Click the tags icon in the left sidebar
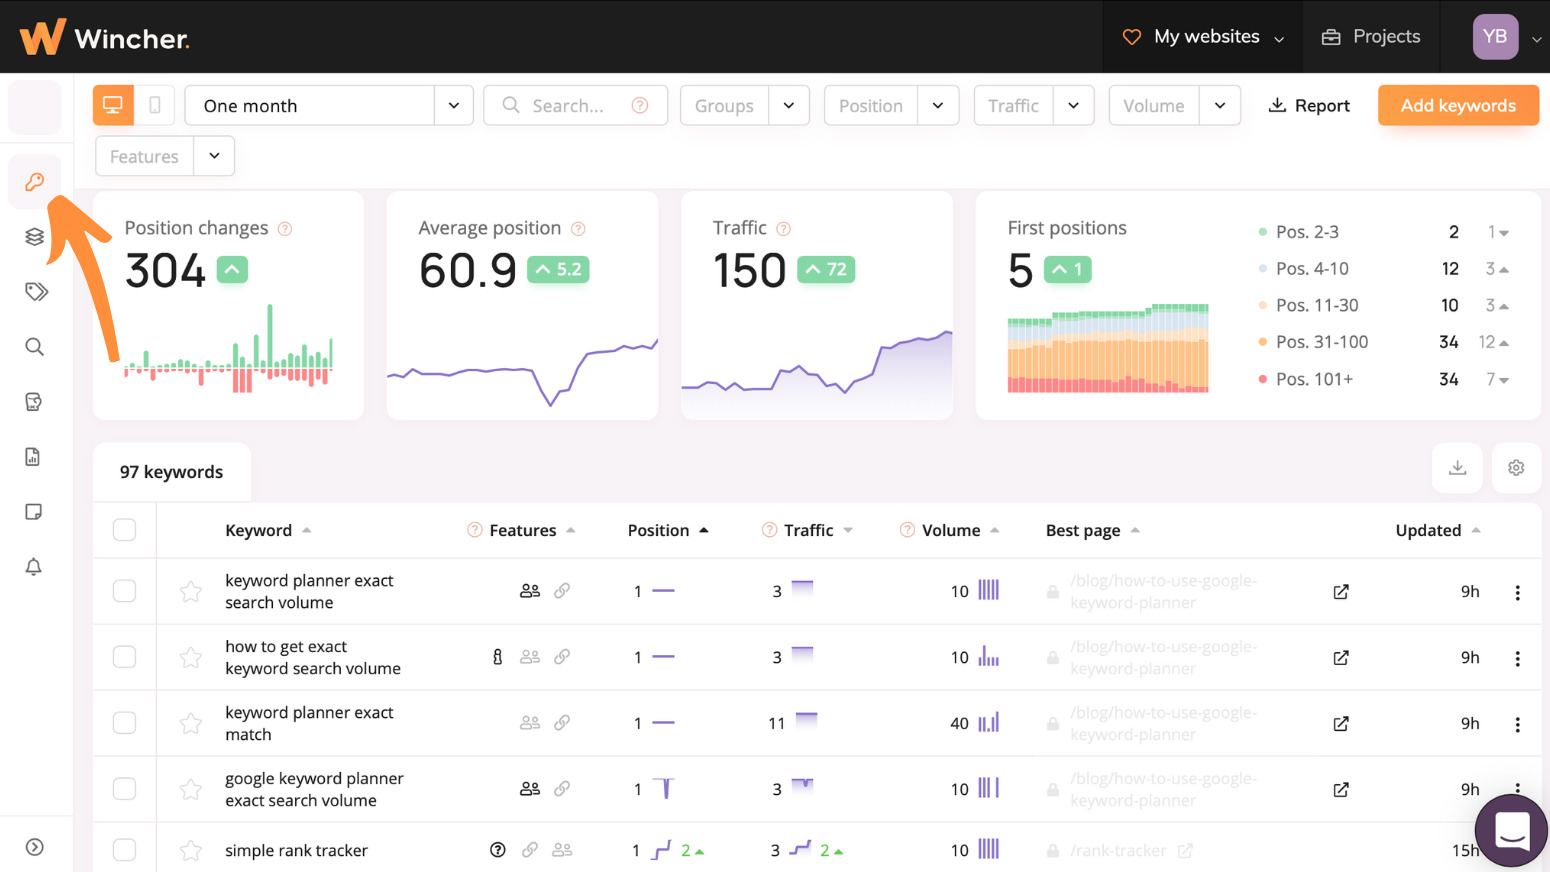This screenshot has height=872, width=1550. pos(35,291)
